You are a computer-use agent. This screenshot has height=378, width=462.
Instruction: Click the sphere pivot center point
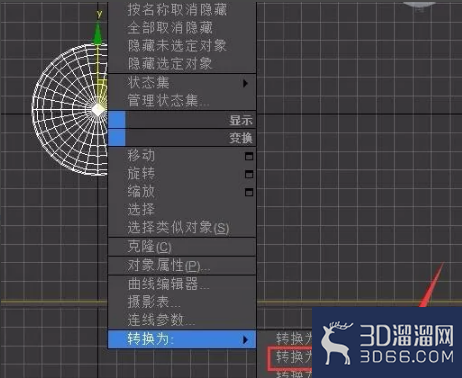click(x=98, y=110)
